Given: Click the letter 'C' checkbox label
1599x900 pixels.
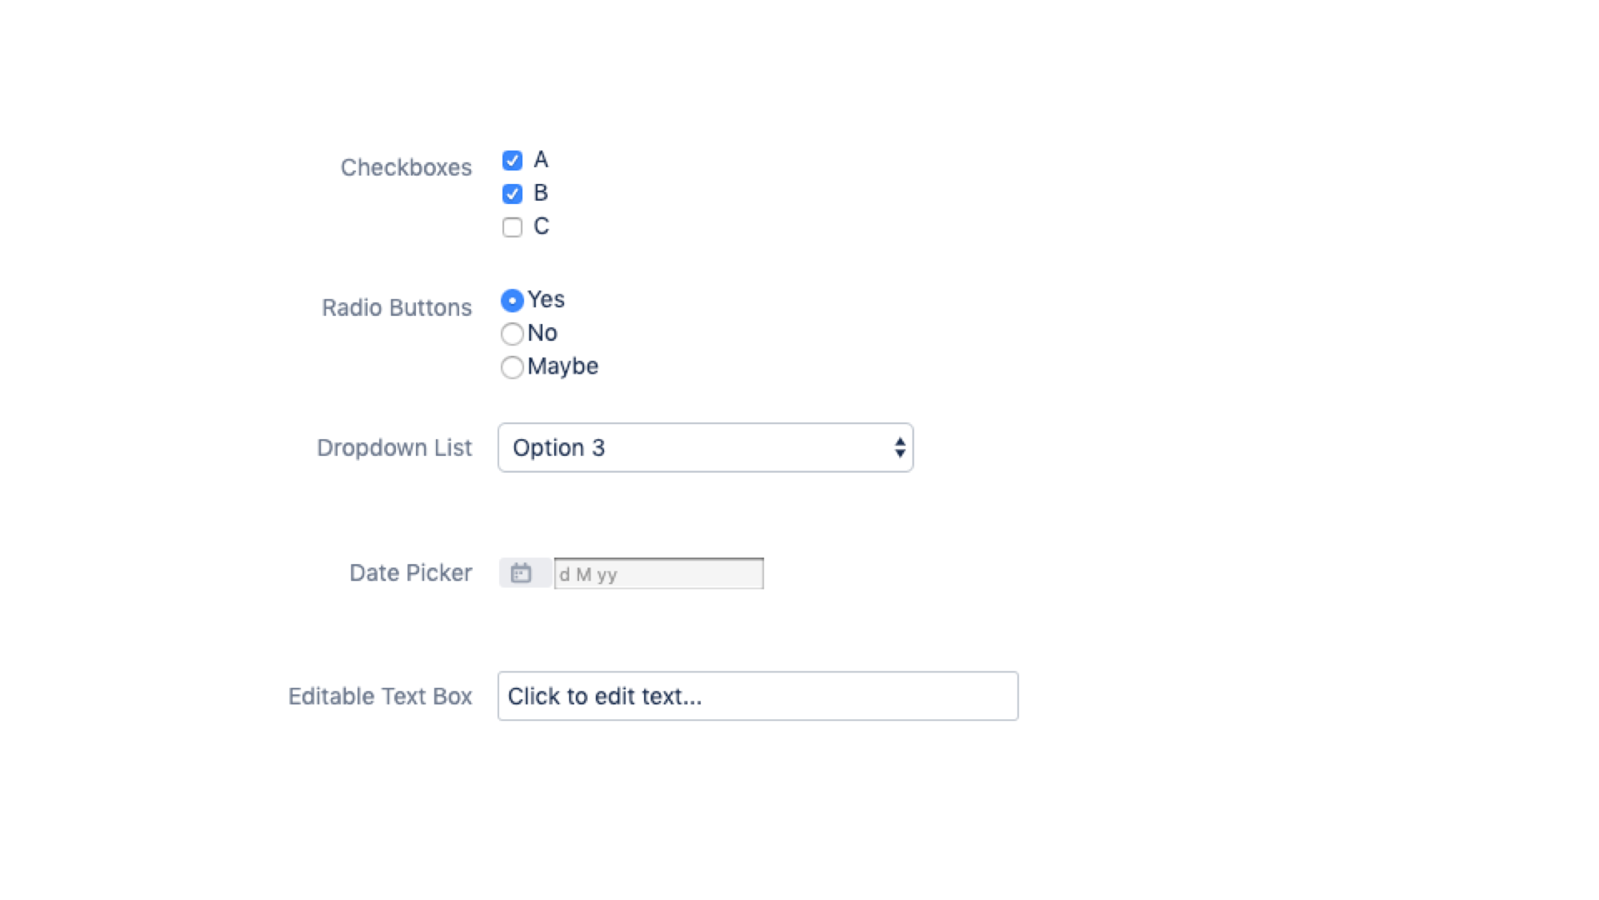Looking at the screenshot, I should [541, 227].
